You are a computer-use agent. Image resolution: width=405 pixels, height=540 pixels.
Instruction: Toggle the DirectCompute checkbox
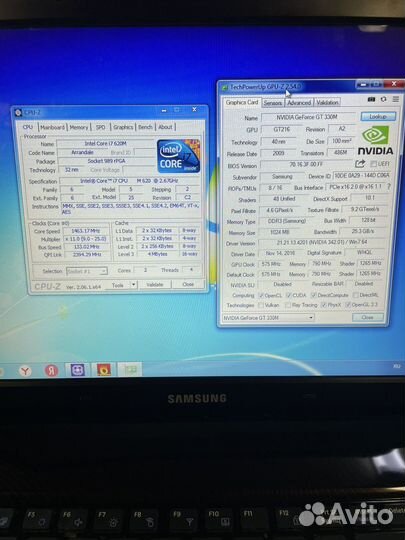point(313,295)
